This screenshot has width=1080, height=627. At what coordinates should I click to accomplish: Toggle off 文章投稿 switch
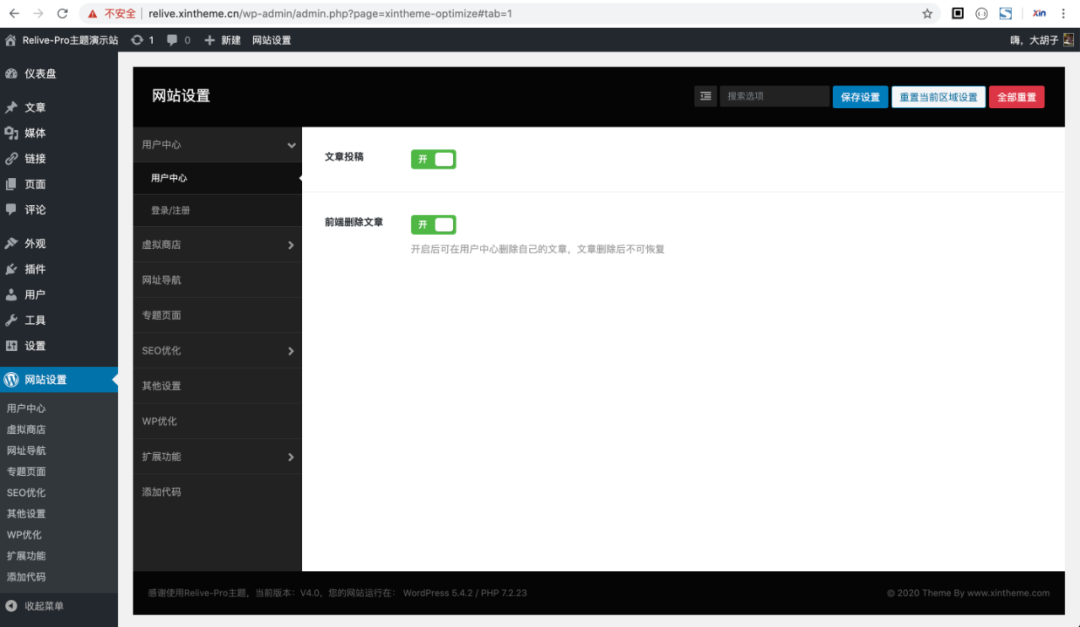[432, 159]
